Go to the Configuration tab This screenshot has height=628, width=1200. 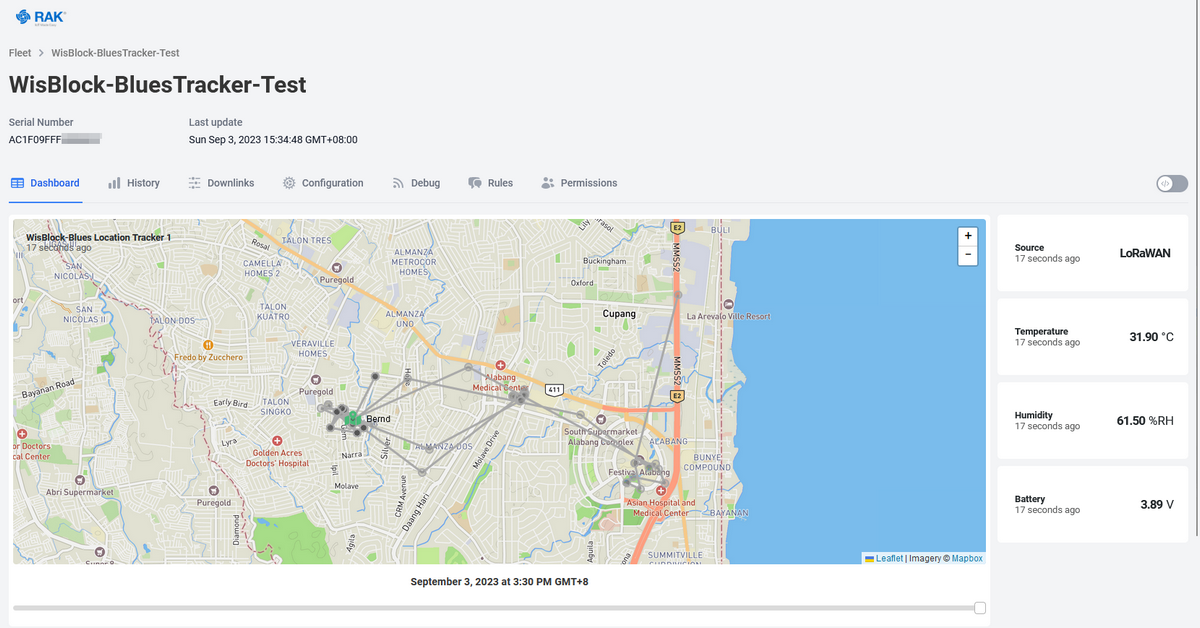coord(323,183)
